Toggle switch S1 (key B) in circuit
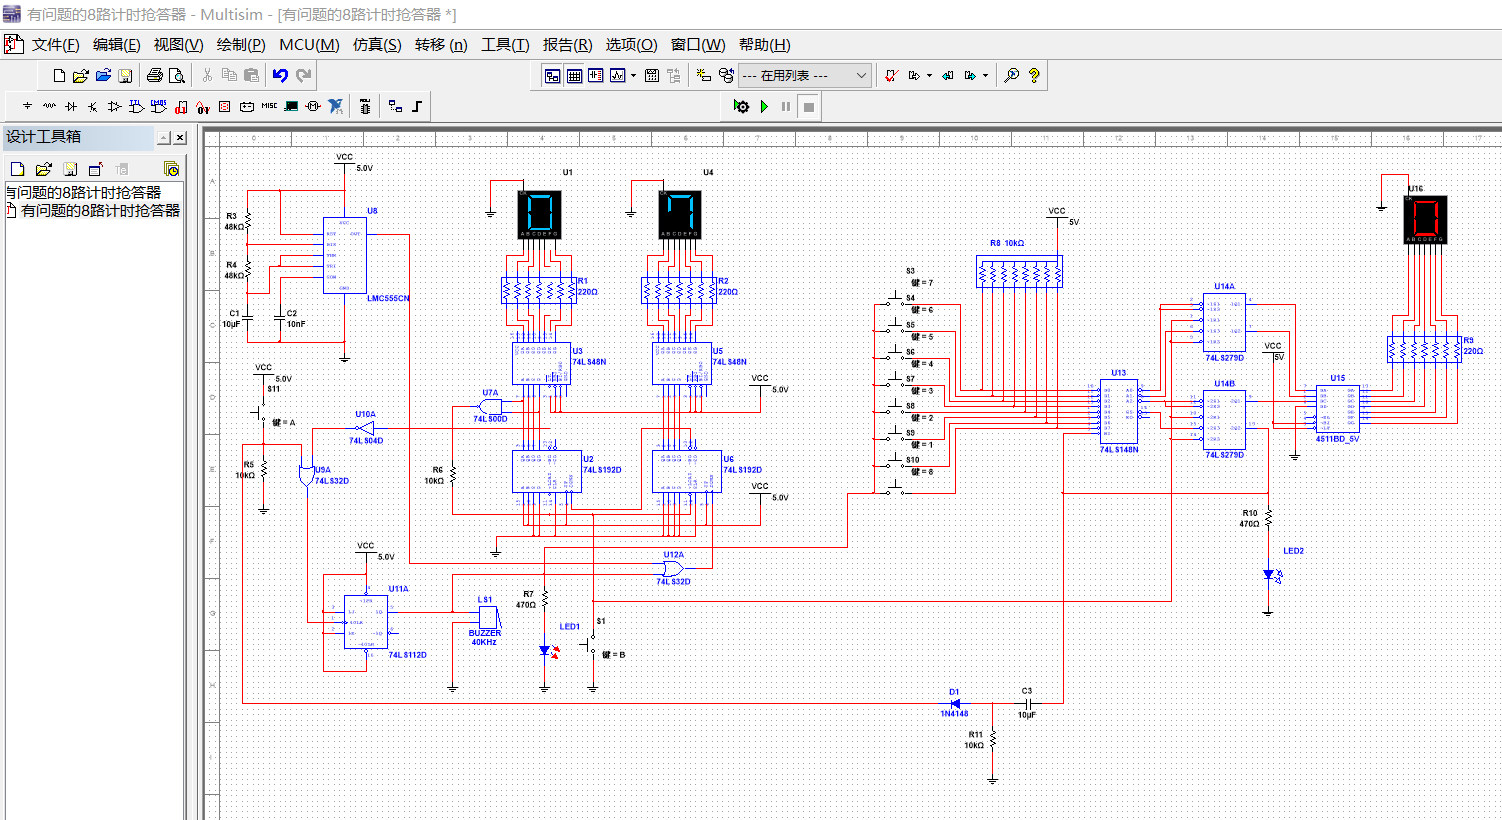This screenshot has width=1502, height=820. tap(592, 645)
